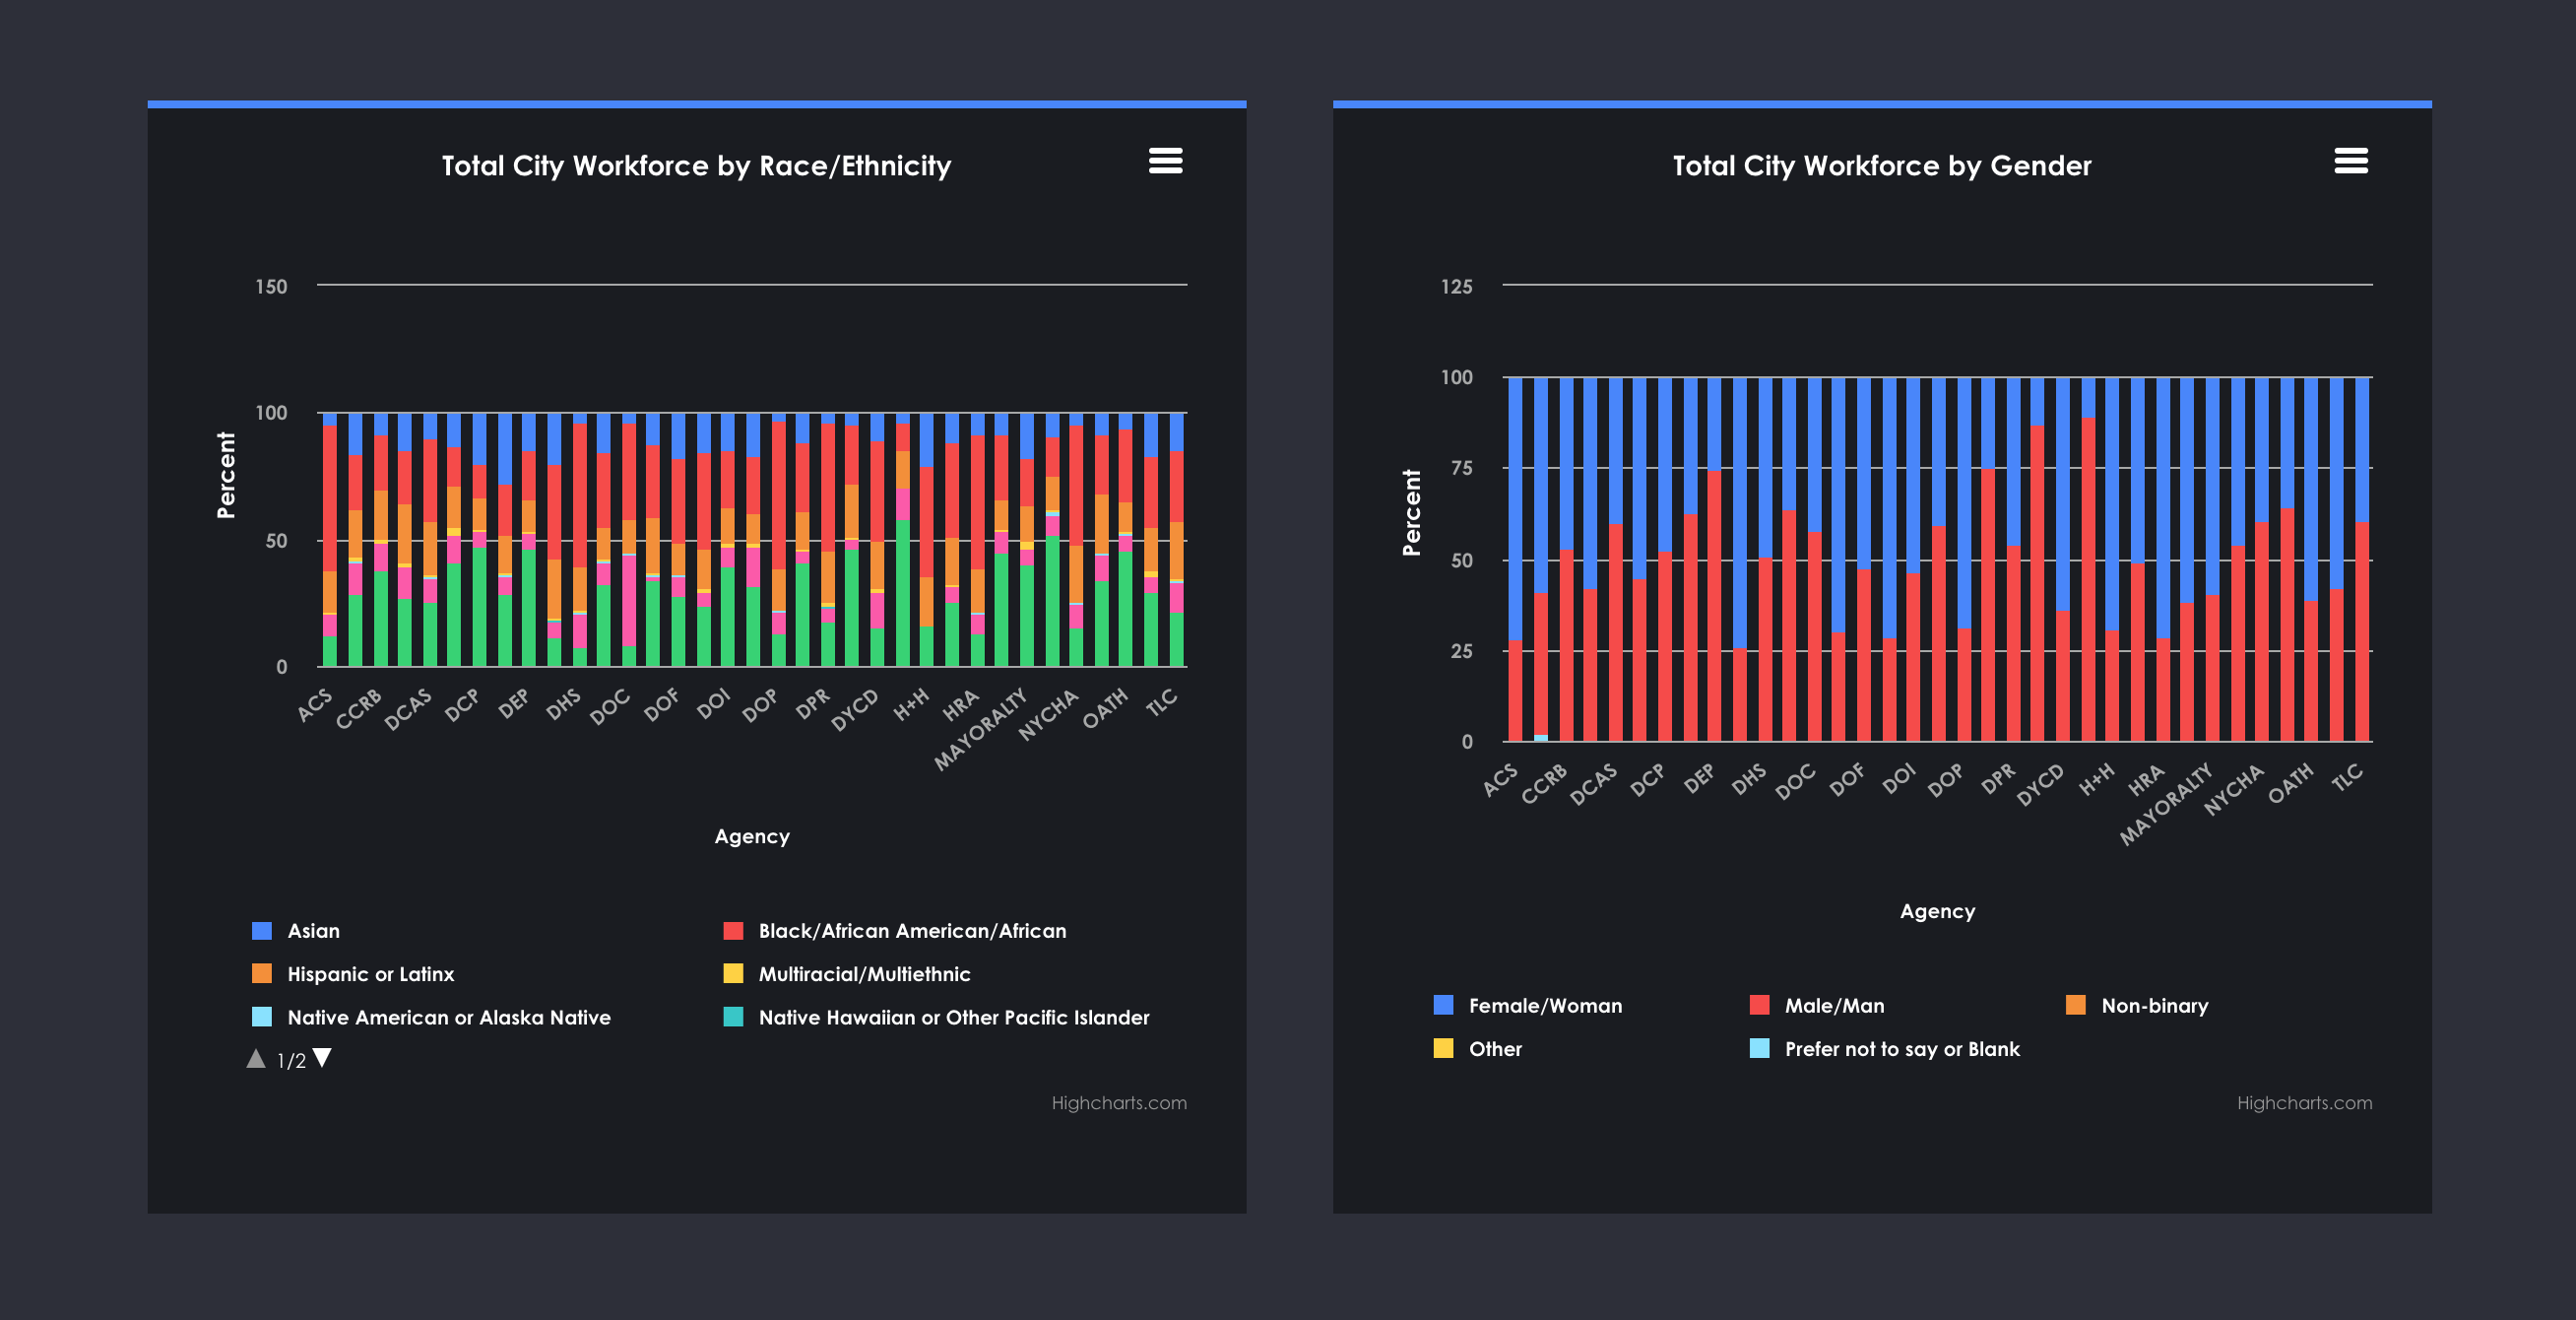Click the Agency axis title under Gender chart
This screenshot has height=1320, width=2576.
coord(1938,911)
